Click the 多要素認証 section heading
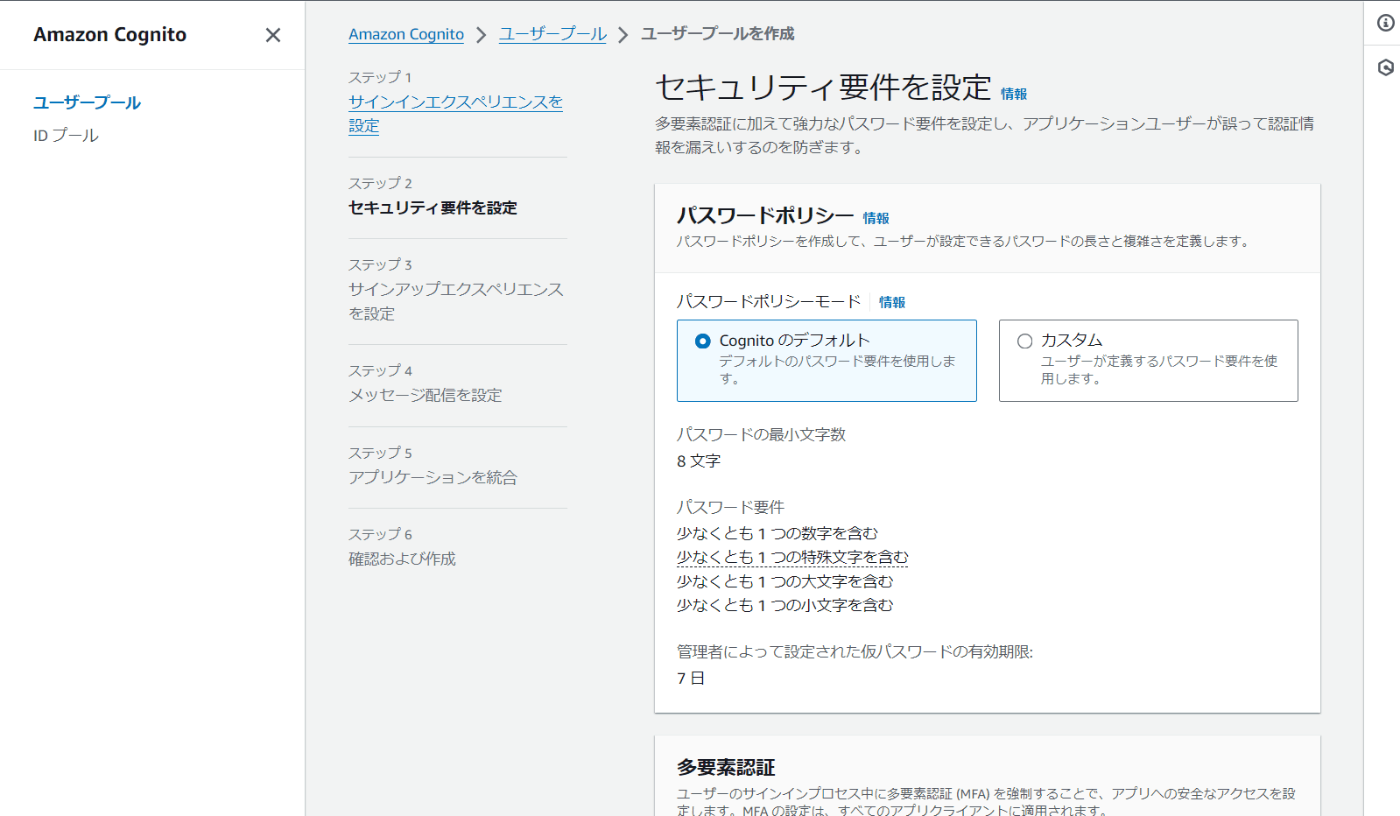The width and height of the screenshot is (1400, 816). point(726,768)
